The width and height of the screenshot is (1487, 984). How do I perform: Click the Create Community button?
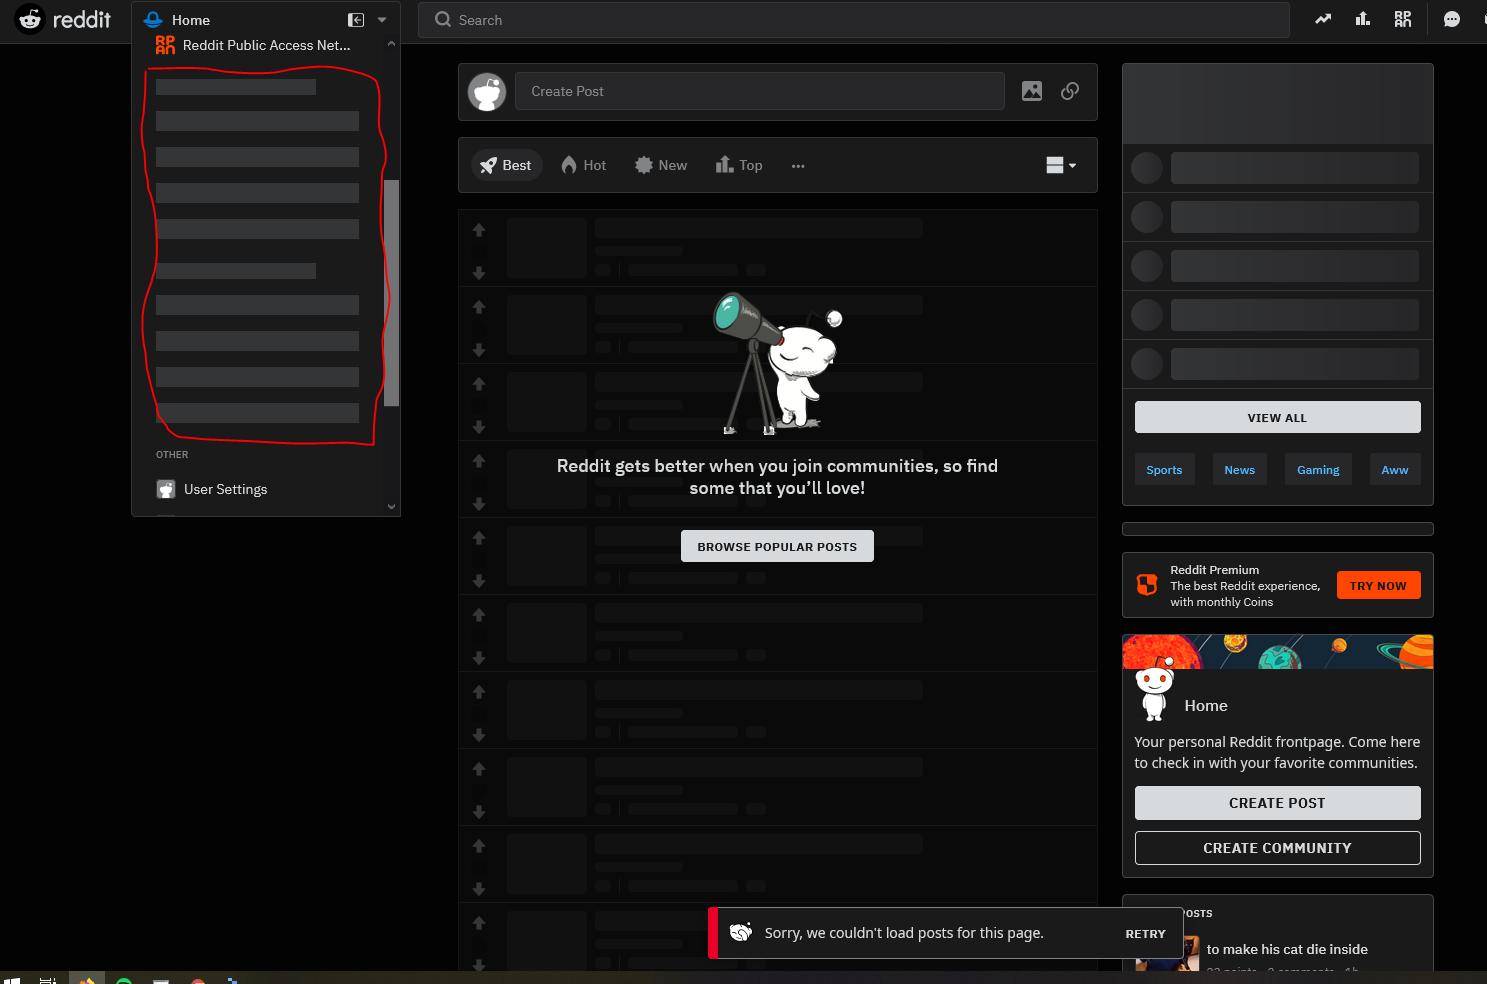click(x=1277, y=847)
